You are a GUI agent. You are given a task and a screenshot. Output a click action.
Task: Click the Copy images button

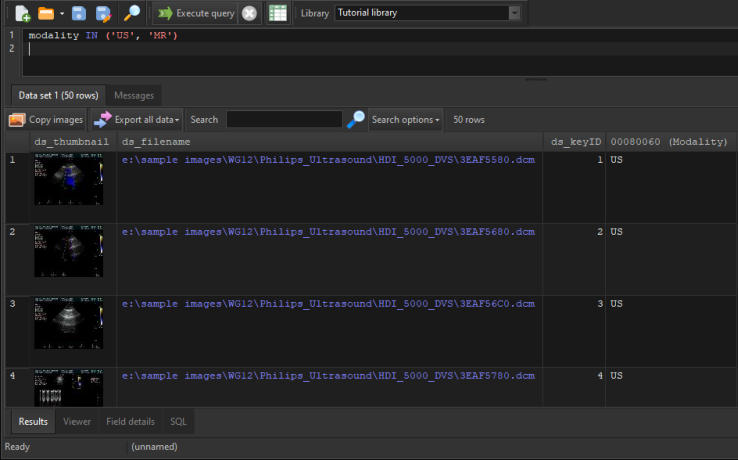click(46, 119)
